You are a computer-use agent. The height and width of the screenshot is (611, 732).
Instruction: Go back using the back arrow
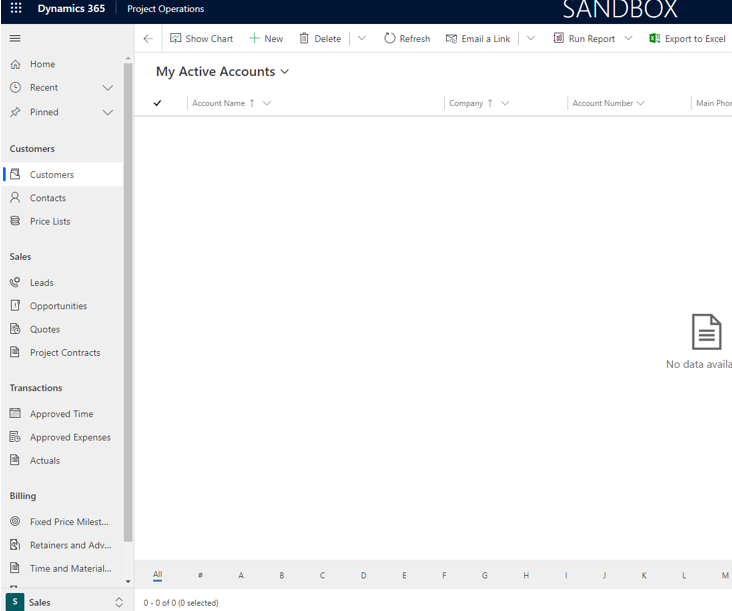tap(148, 39)
